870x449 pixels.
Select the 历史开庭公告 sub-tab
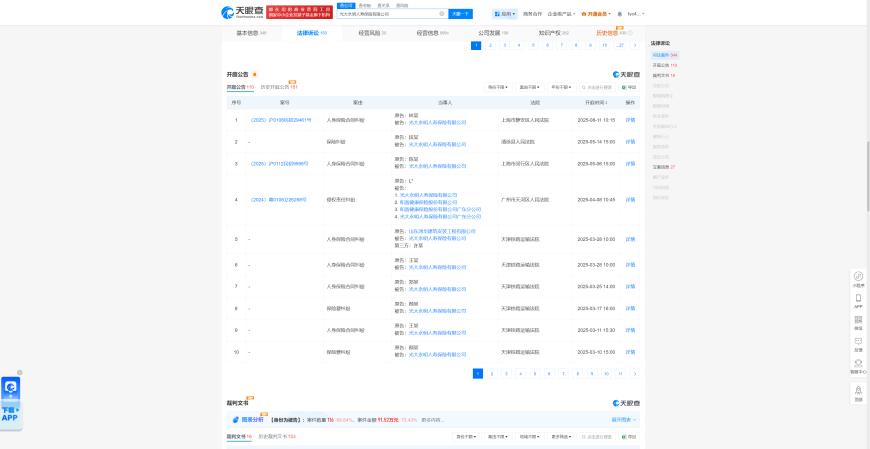279,87
